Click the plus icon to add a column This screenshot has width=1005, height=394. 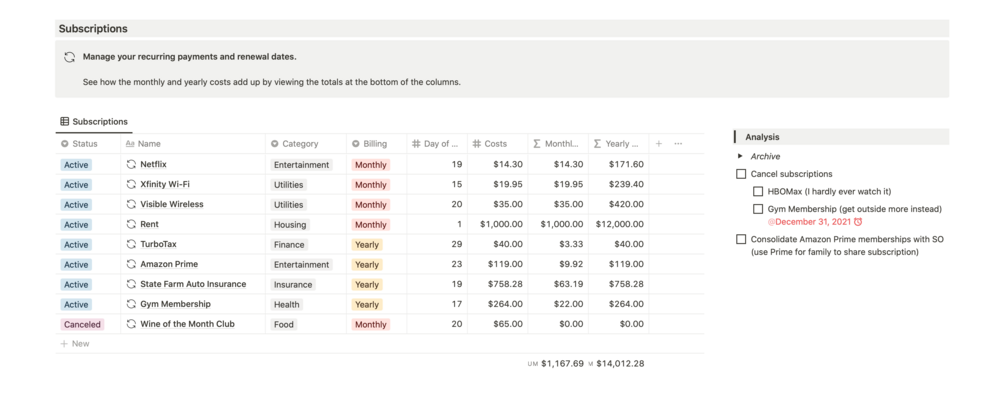(658, 144)
